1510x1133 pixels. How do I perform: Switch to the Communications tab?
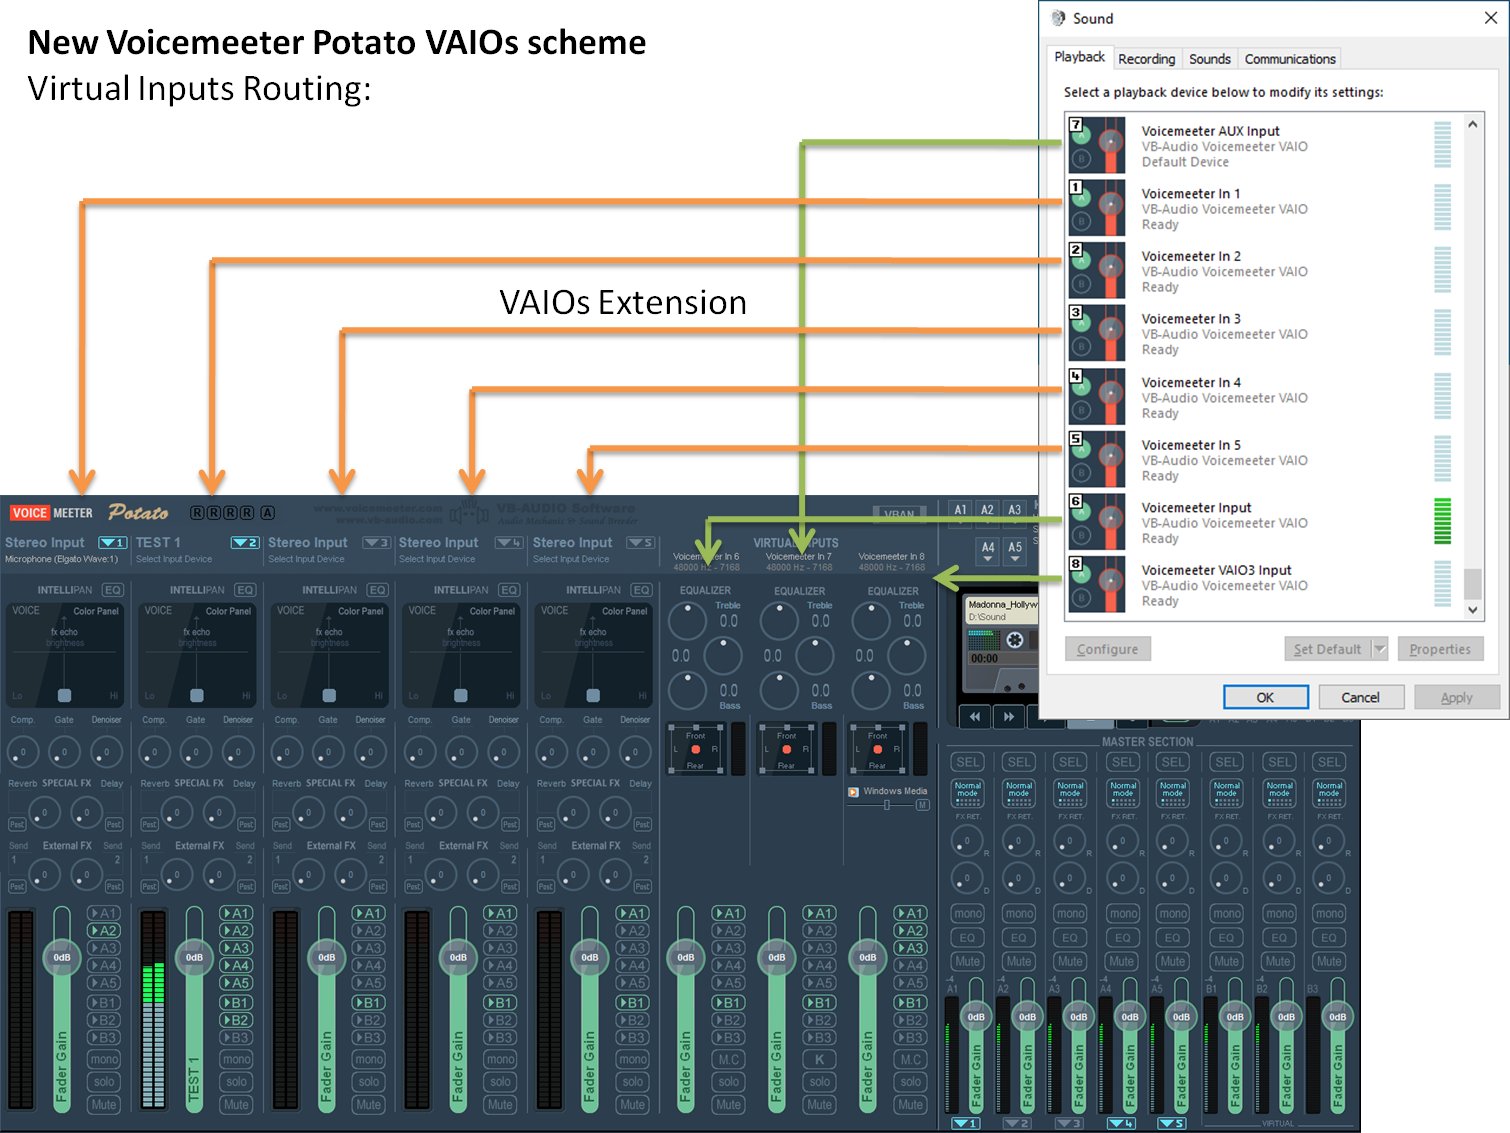pos(1290,59)
